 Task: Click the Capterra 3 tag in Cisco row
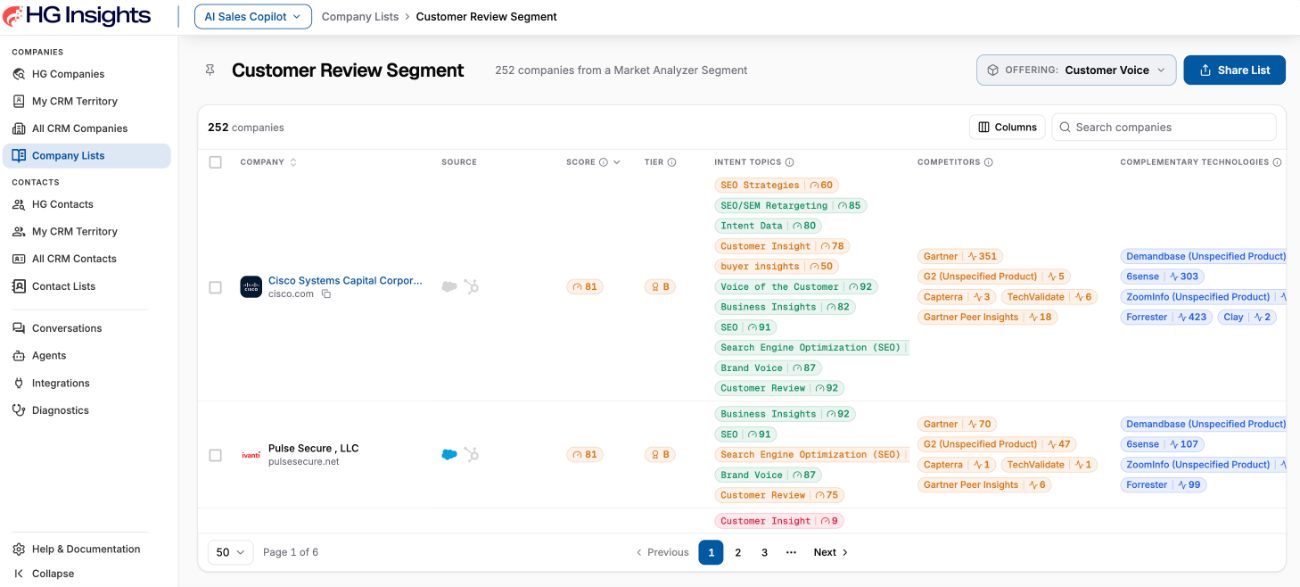click(957, 297)
